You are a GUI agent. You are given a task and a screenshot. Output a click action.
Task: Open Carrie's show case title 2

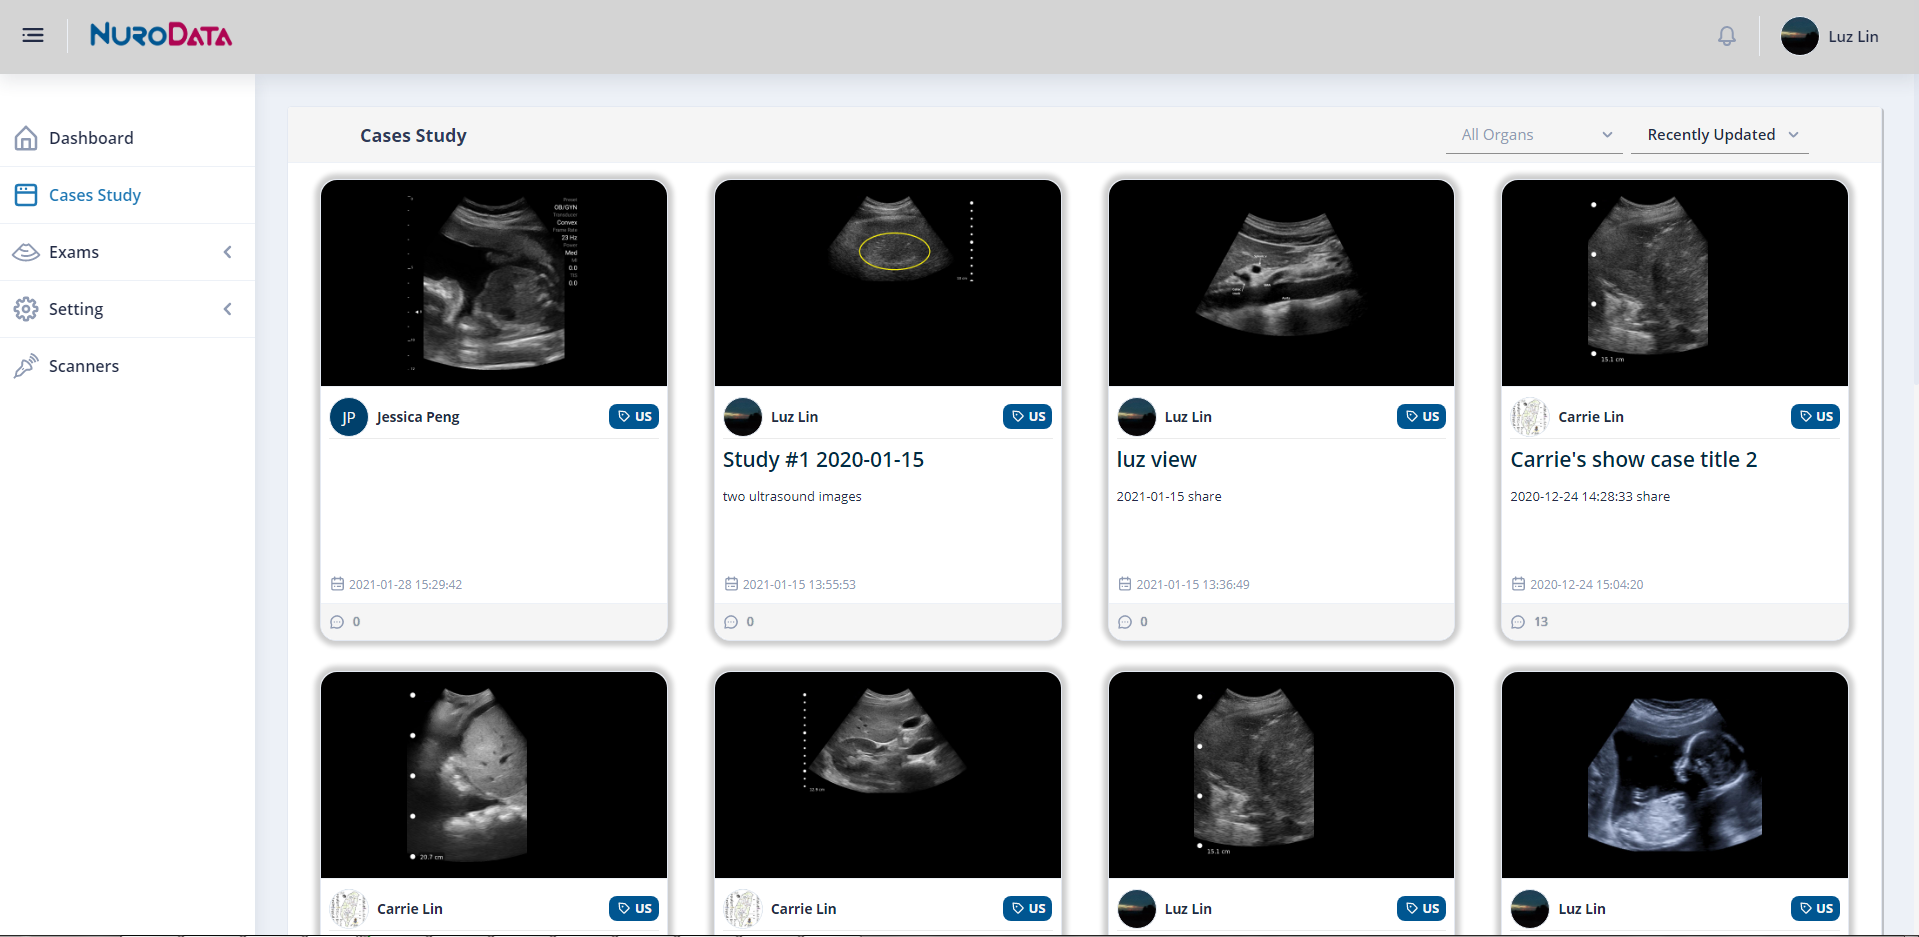tap(1634, 460)
